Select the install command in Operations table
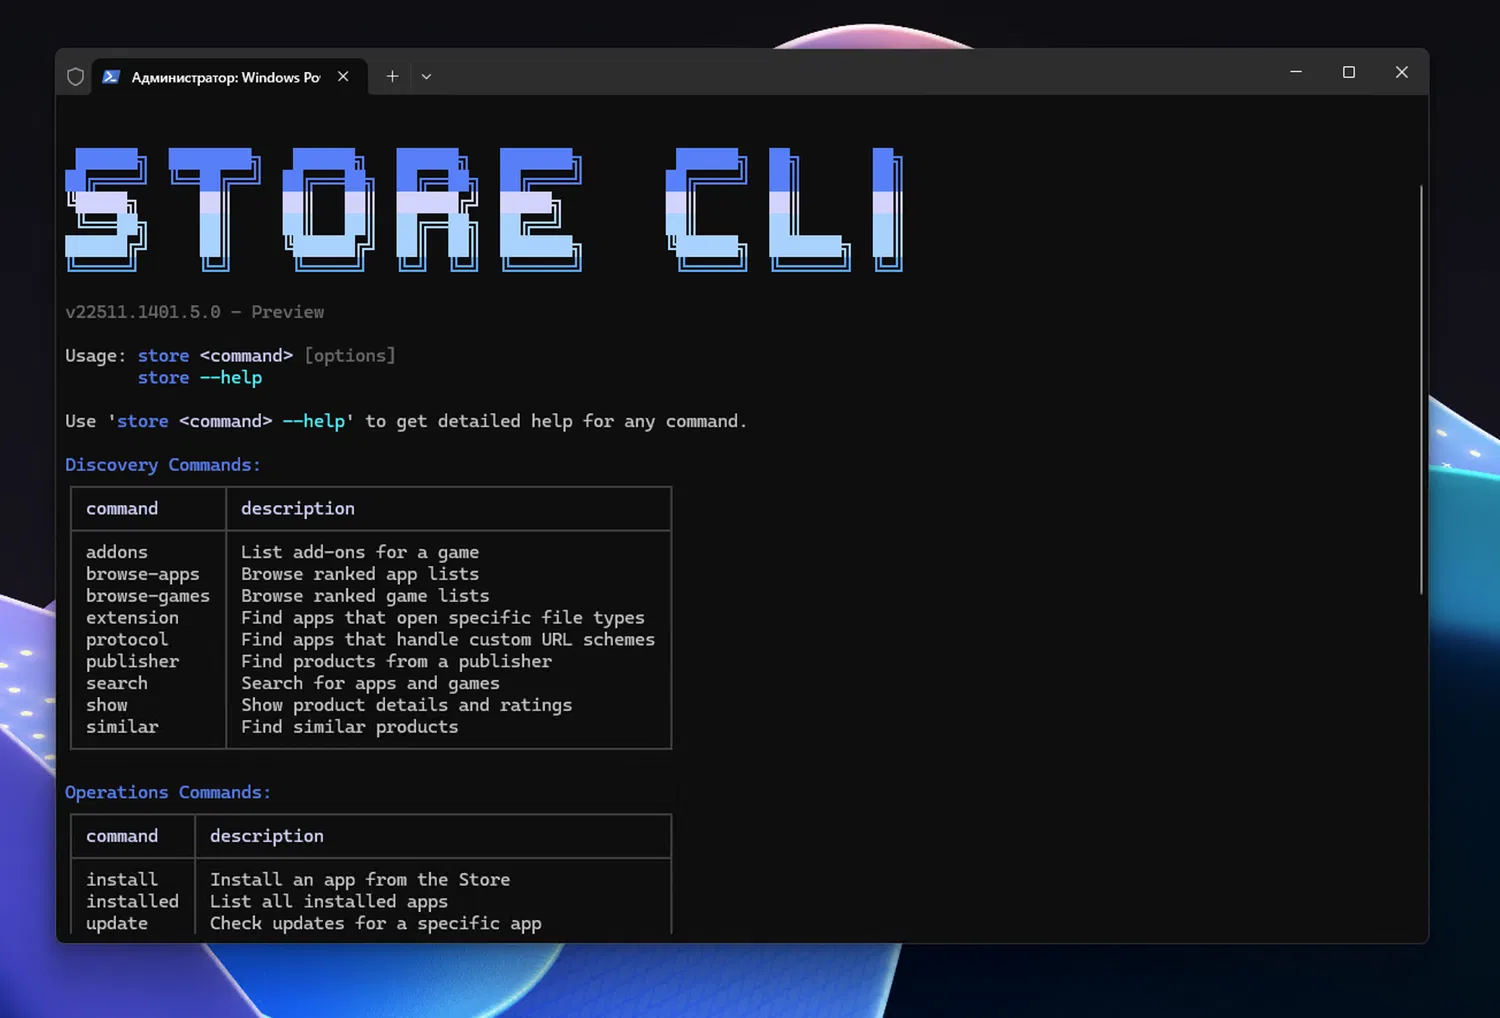 tap(121, 879)
